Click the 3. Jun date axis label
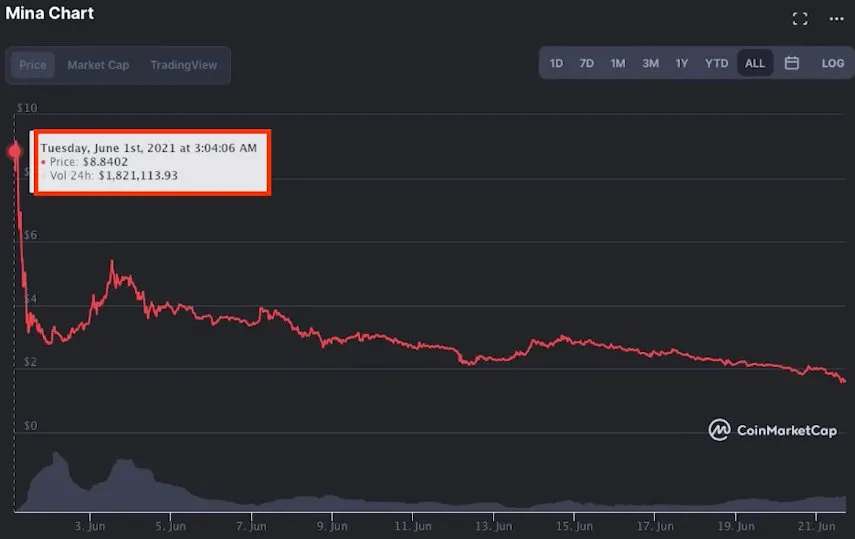 point(90,525)
